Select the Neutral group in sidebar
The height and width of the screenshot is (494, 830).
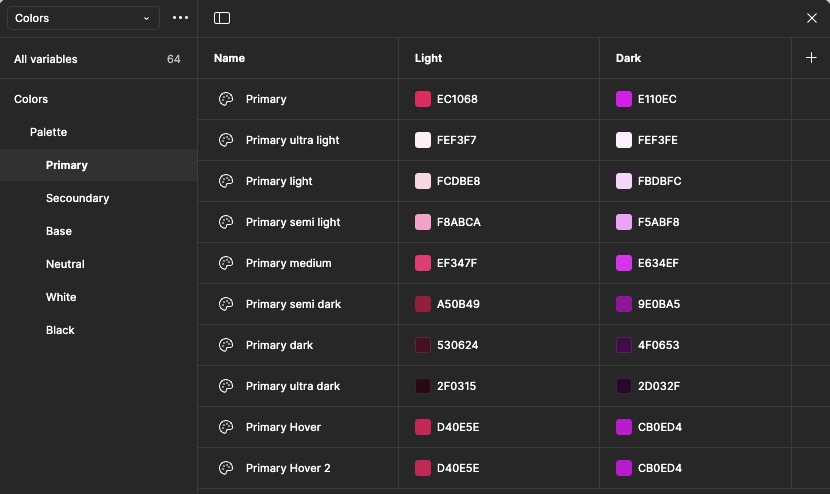(98, 264)
